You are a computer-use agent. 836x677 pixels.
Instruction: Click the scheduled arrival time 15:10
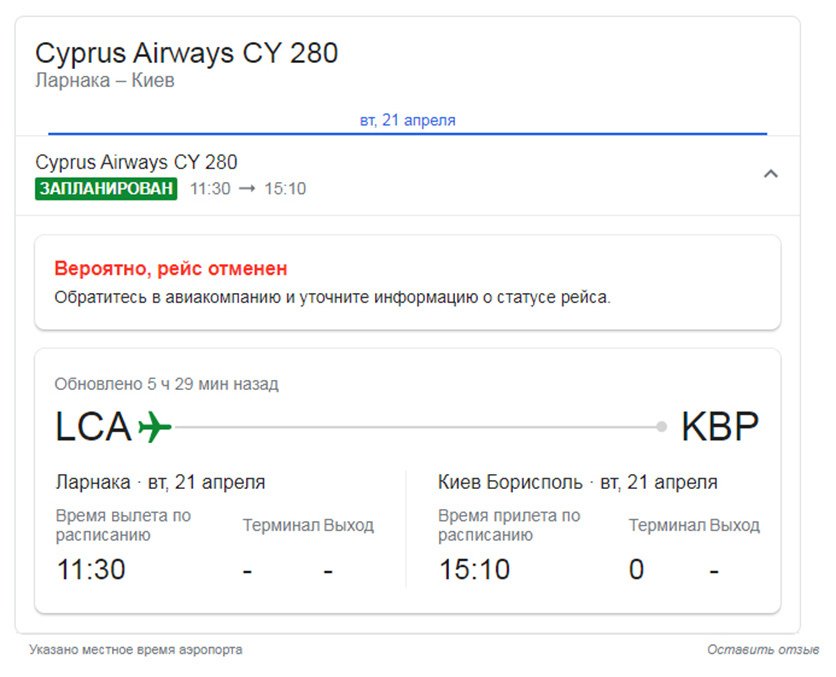[x=474, y=570]
